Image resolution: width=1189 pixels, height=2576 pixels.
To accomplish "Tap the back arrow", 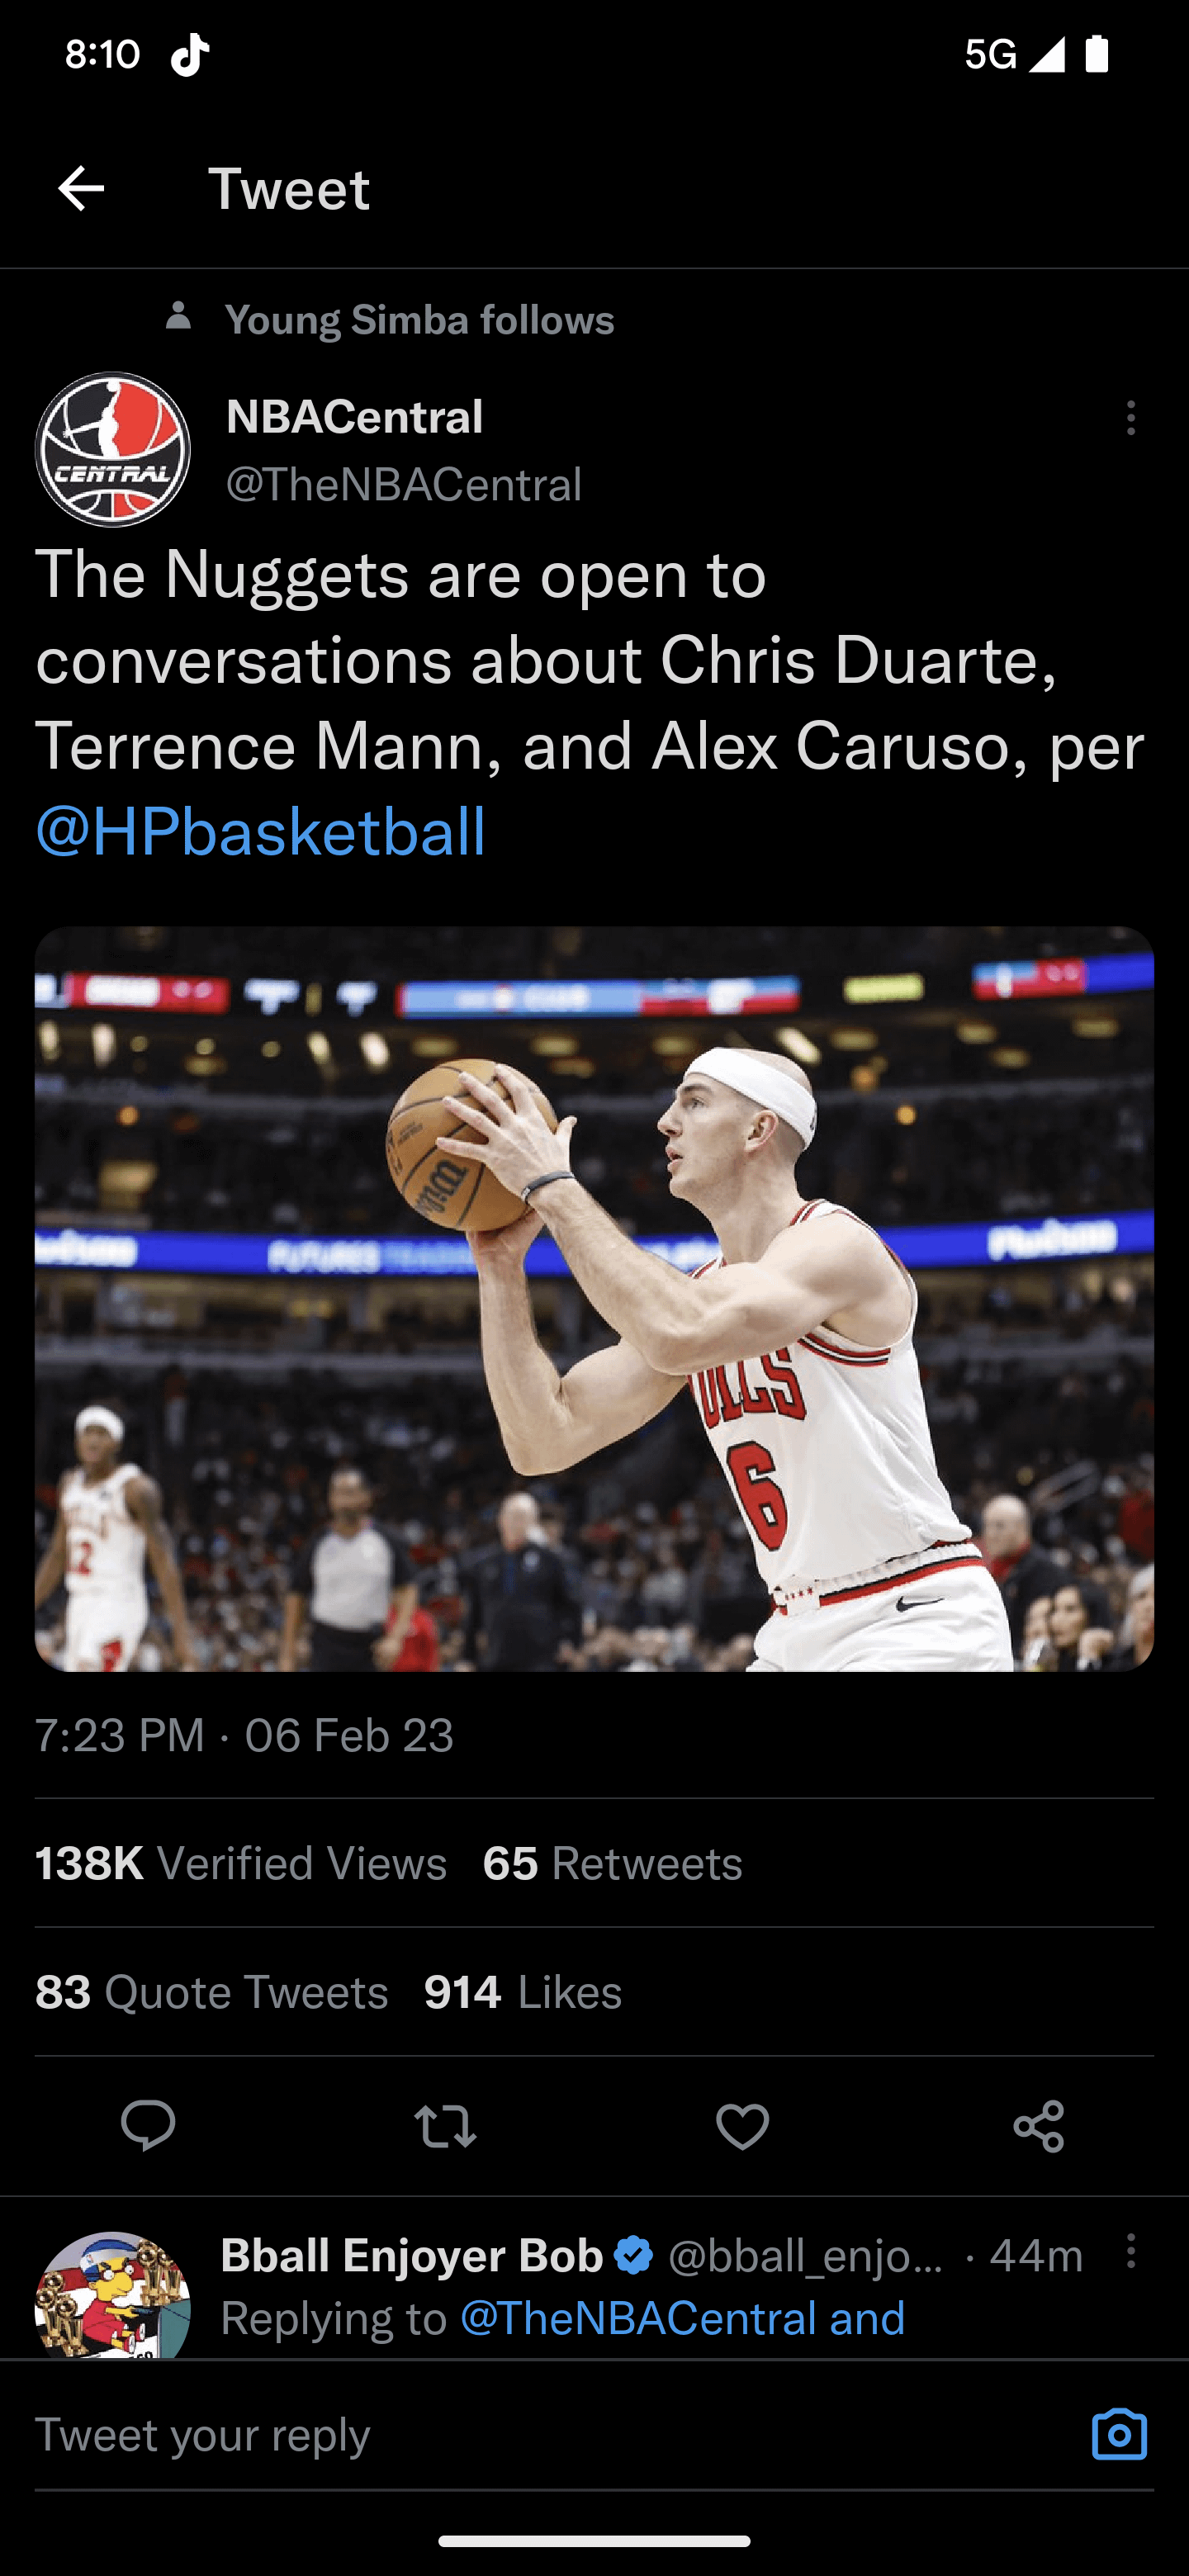I will (81, 188).
